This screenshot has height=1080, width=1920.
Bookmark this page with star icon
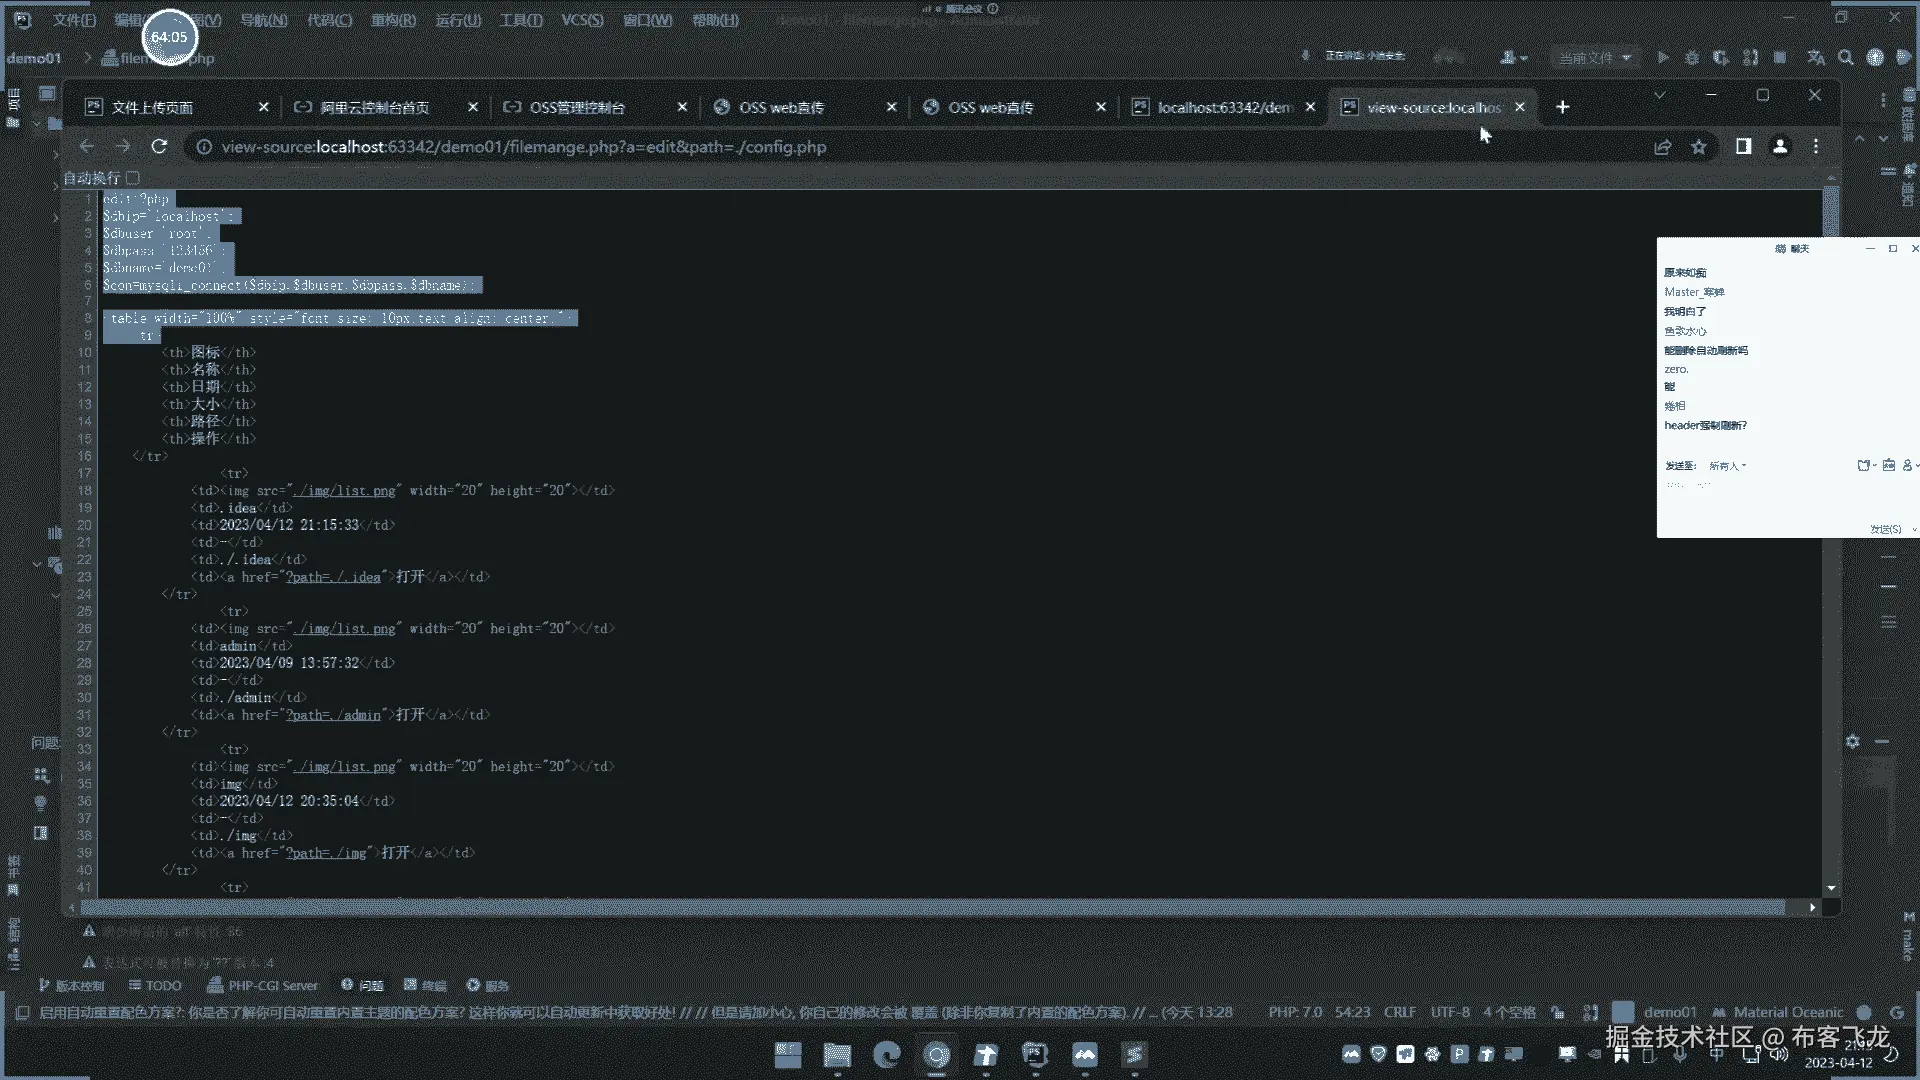[x=1699, y=147]
